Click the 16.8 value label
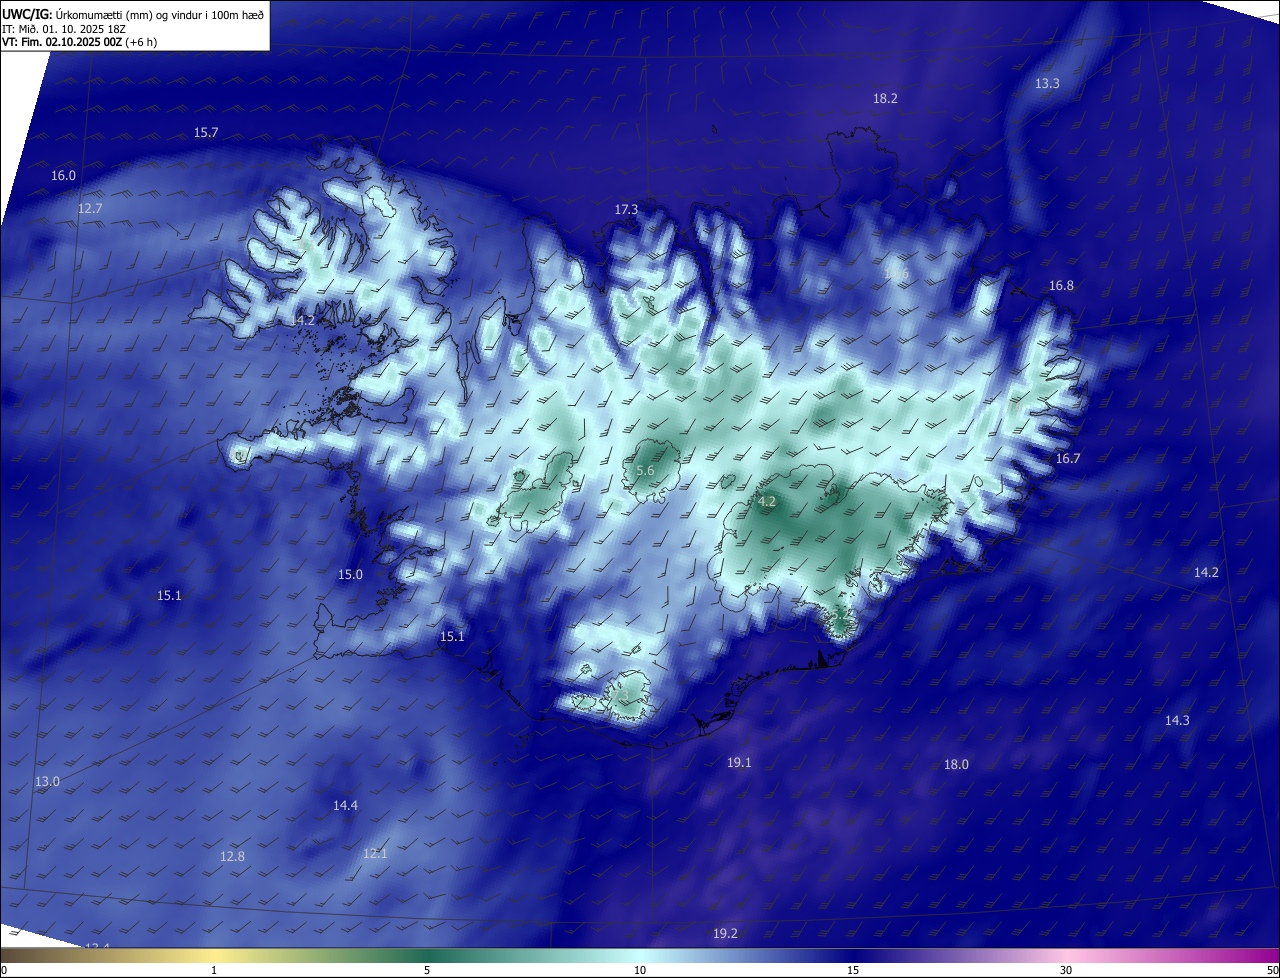Screen dimensions: 1280x978 point(1061,286)
